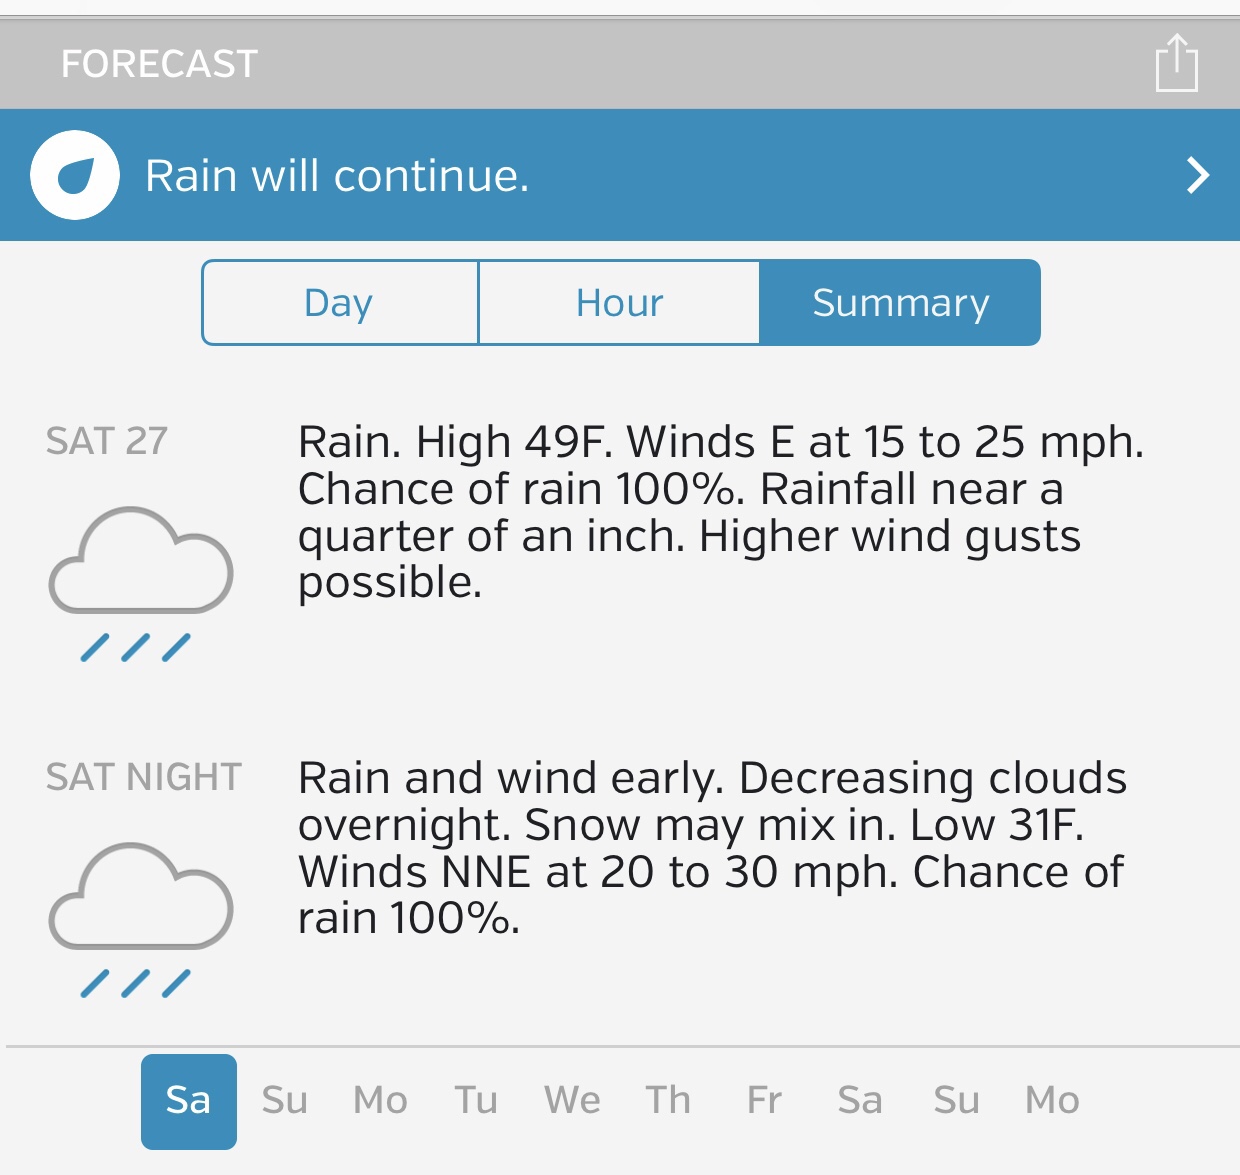
Task: Jump to We in the day picker
Action: click(572, 1100)
